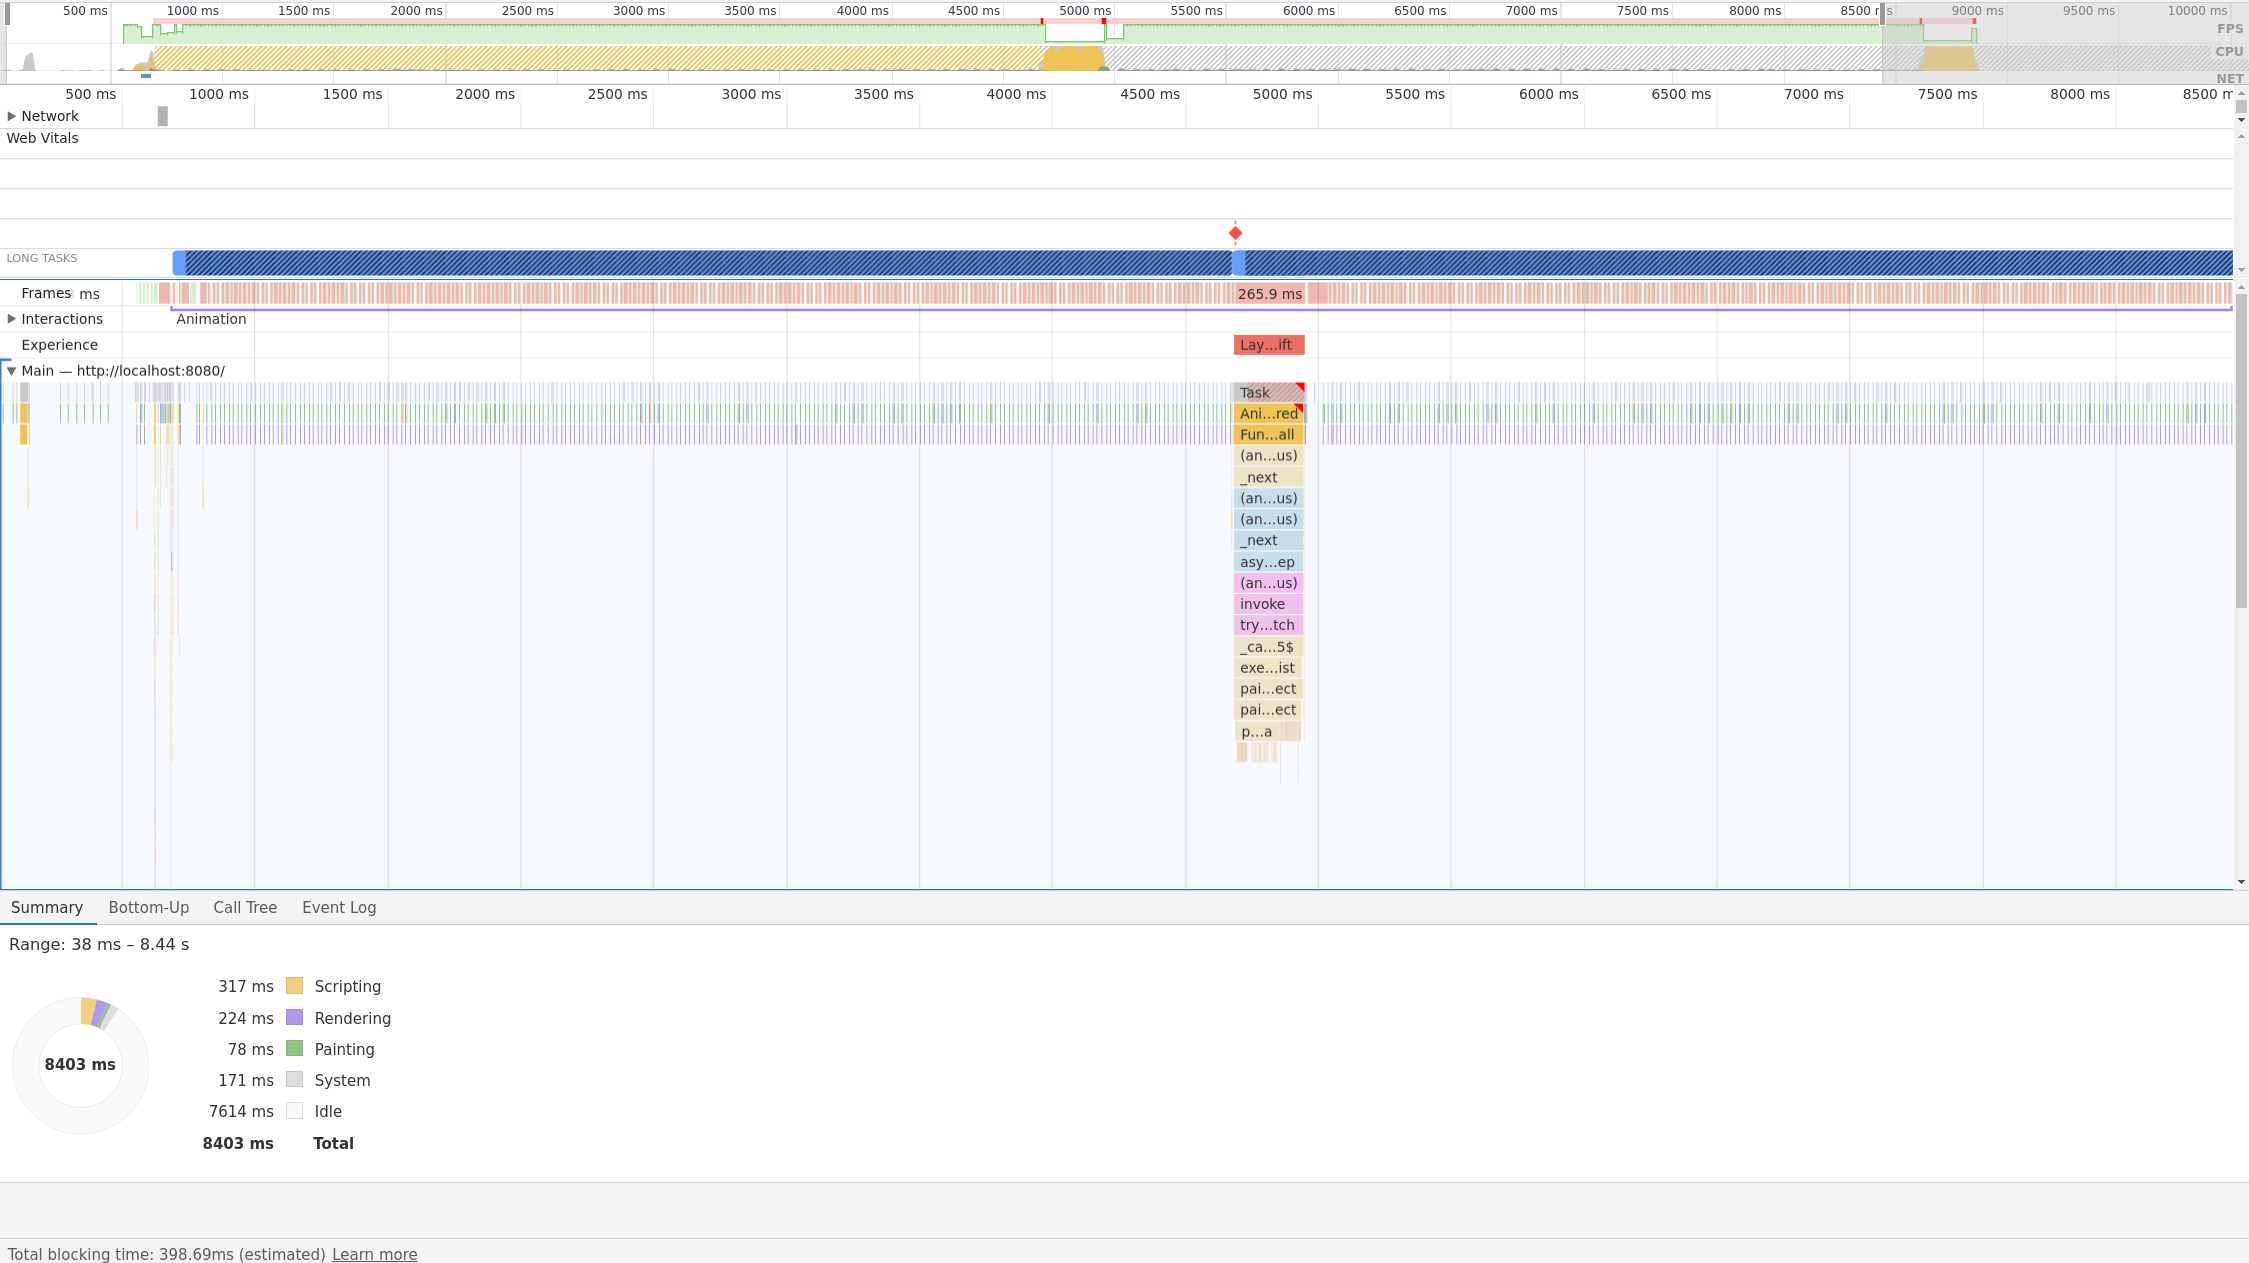This screenshot has height=1263, width=2249.
Task: Expand the Interactions track
Action: click(12, 319)
